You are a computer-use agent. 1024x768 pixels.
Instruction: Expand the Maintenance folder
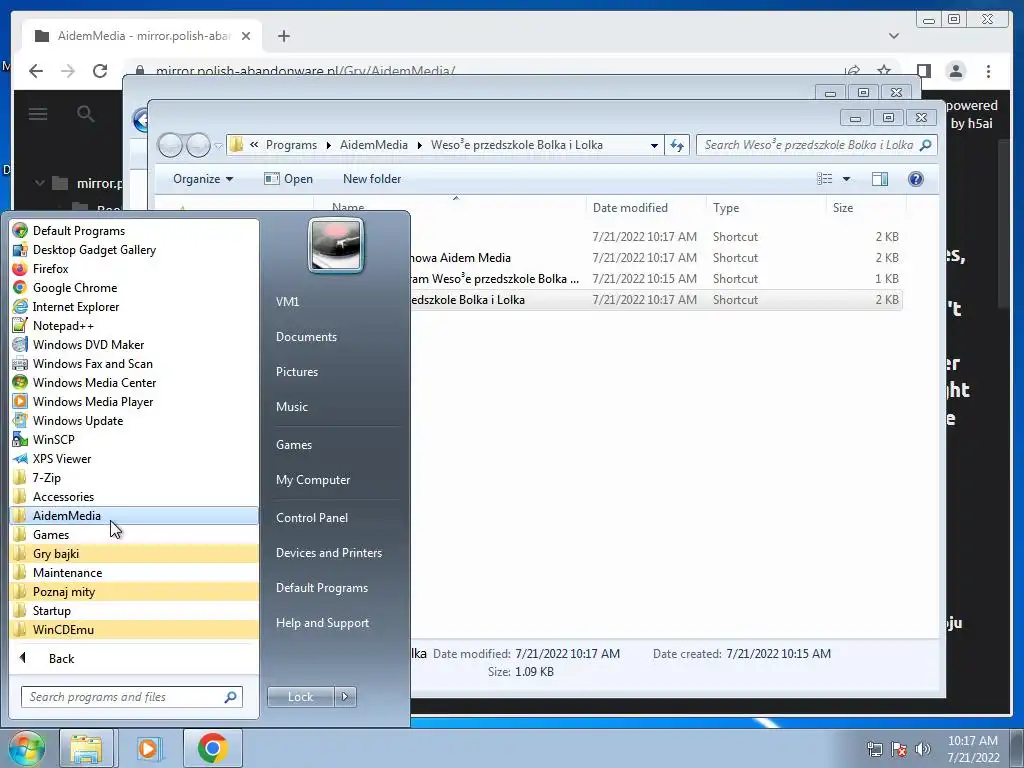coord(134,572)
